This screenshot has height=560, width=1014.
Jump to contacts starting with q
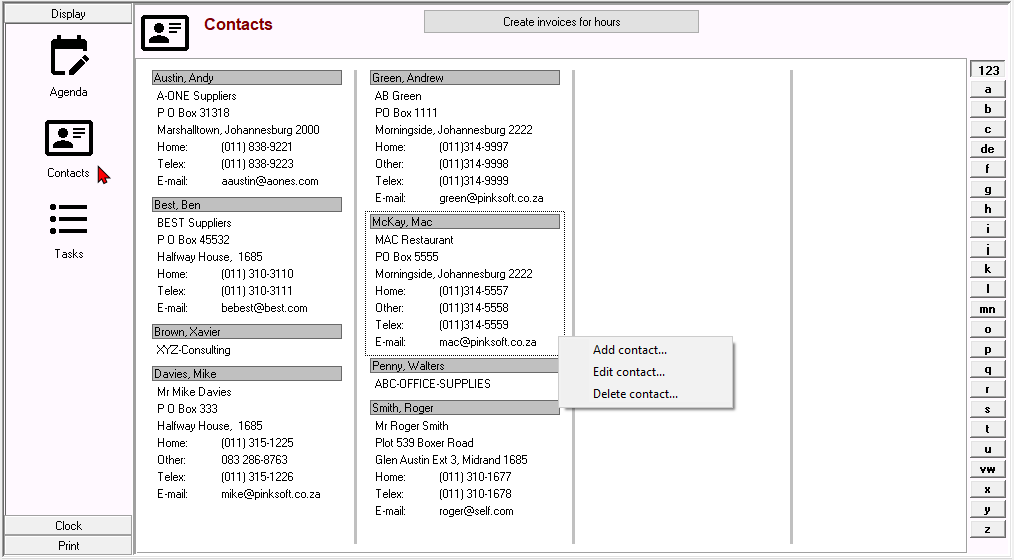pyautogui.click(x=987, y=370)
